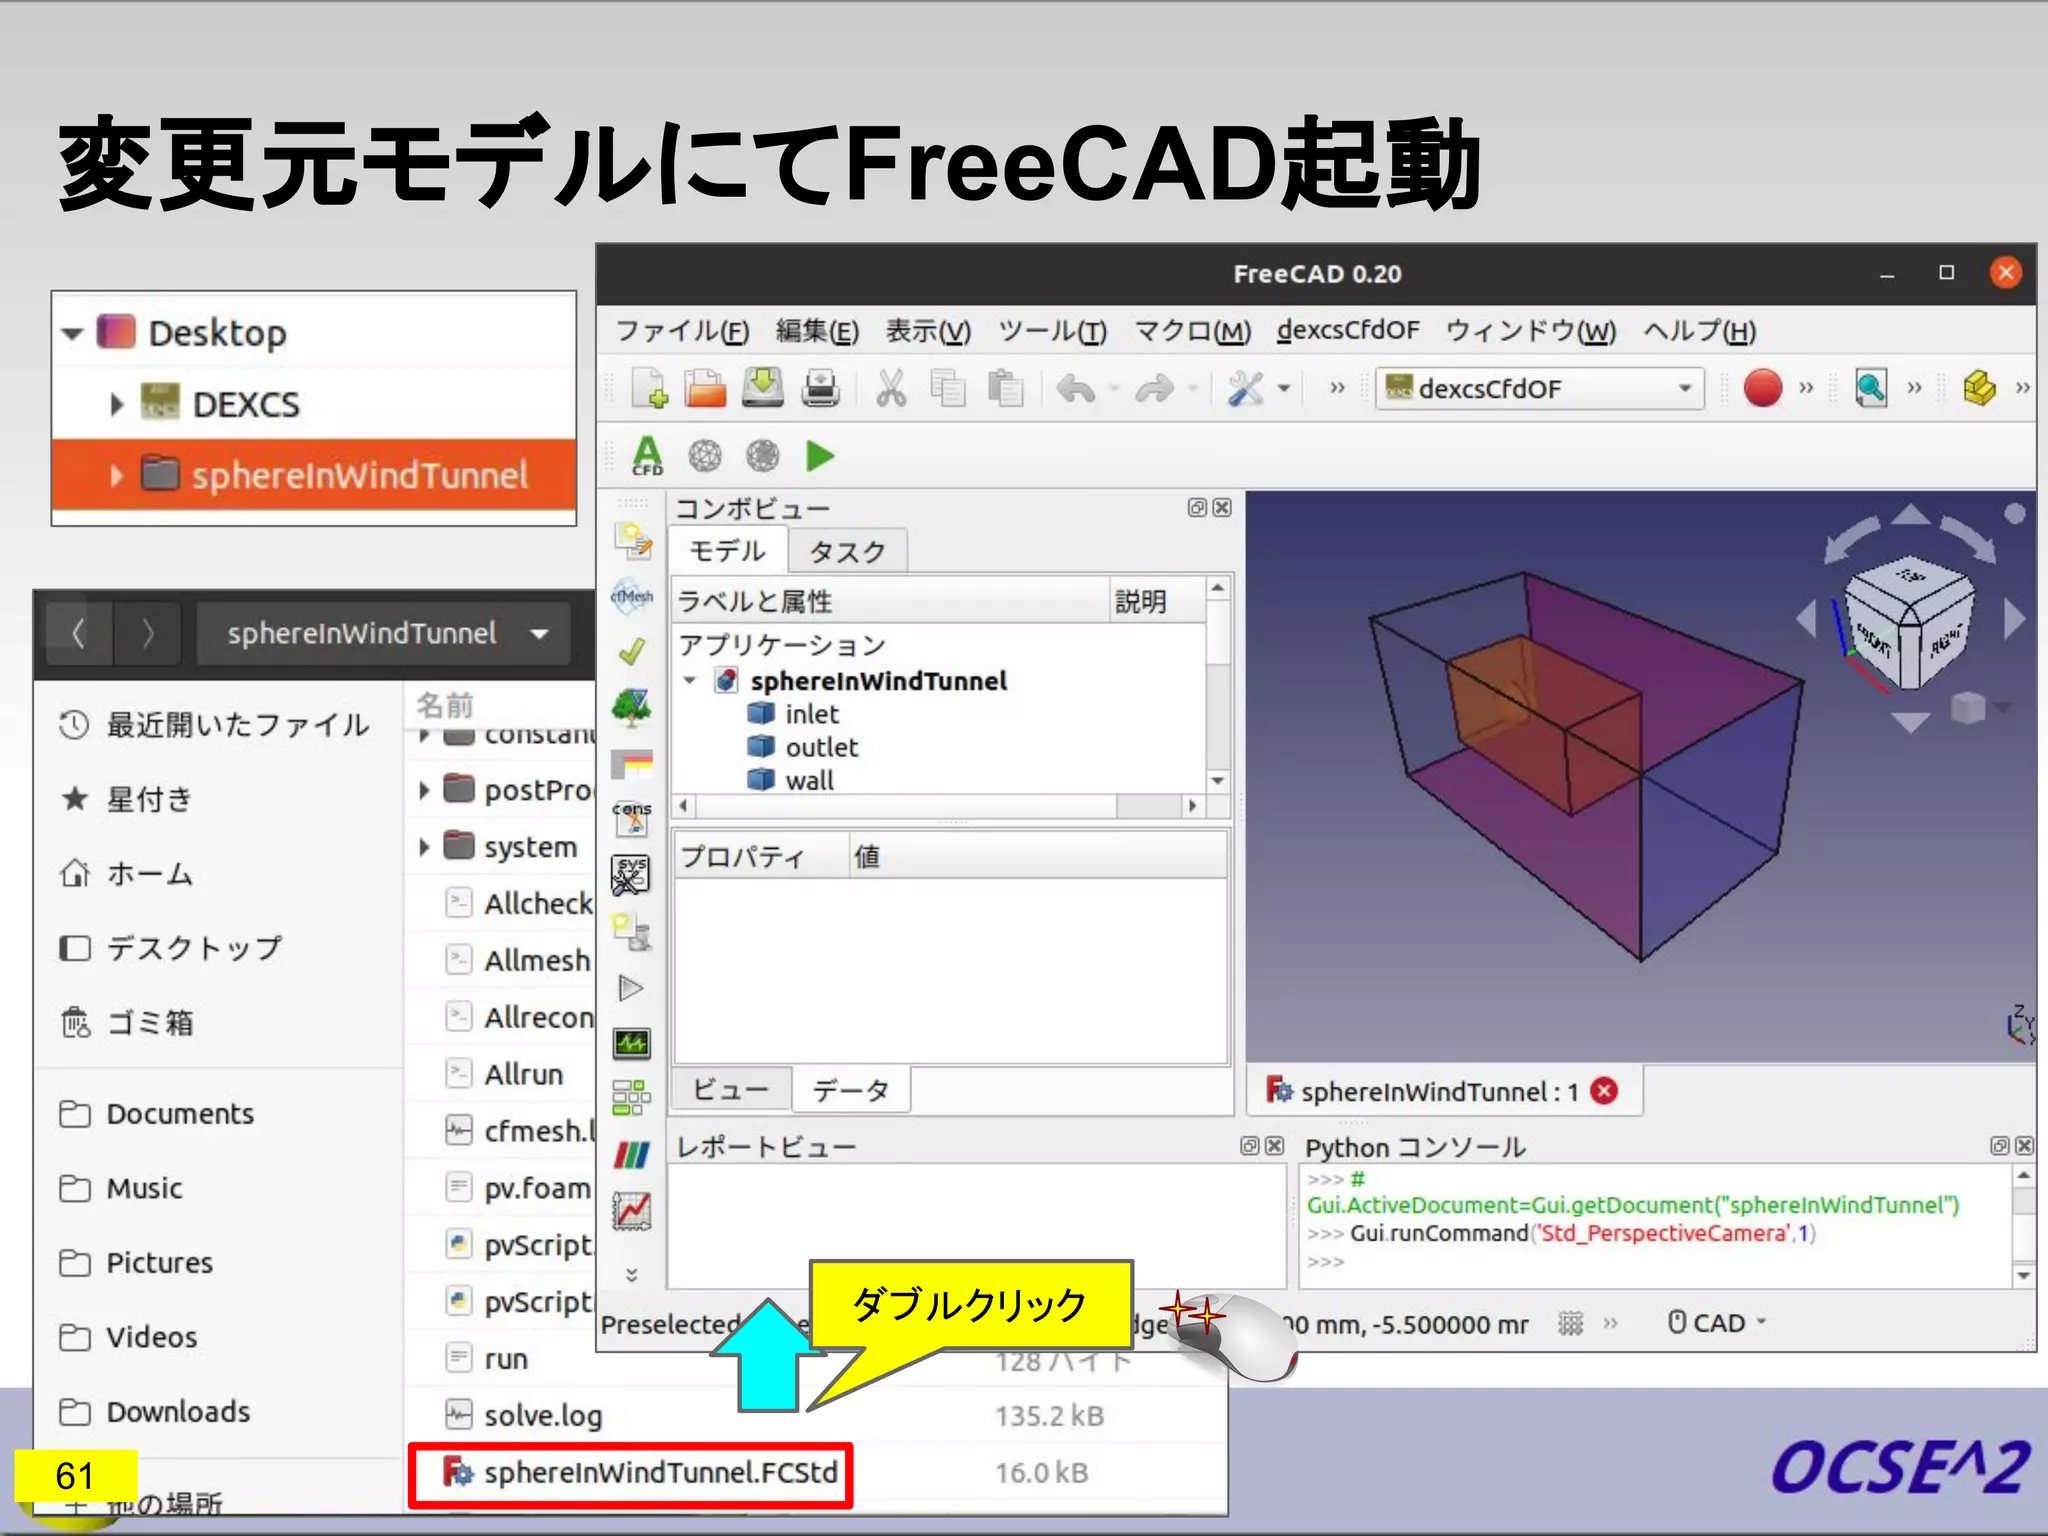Image resolution: width=2048 pixels, height=1536 pixels.
Task: Click the forward button in file manager
Action: [148, 633]
